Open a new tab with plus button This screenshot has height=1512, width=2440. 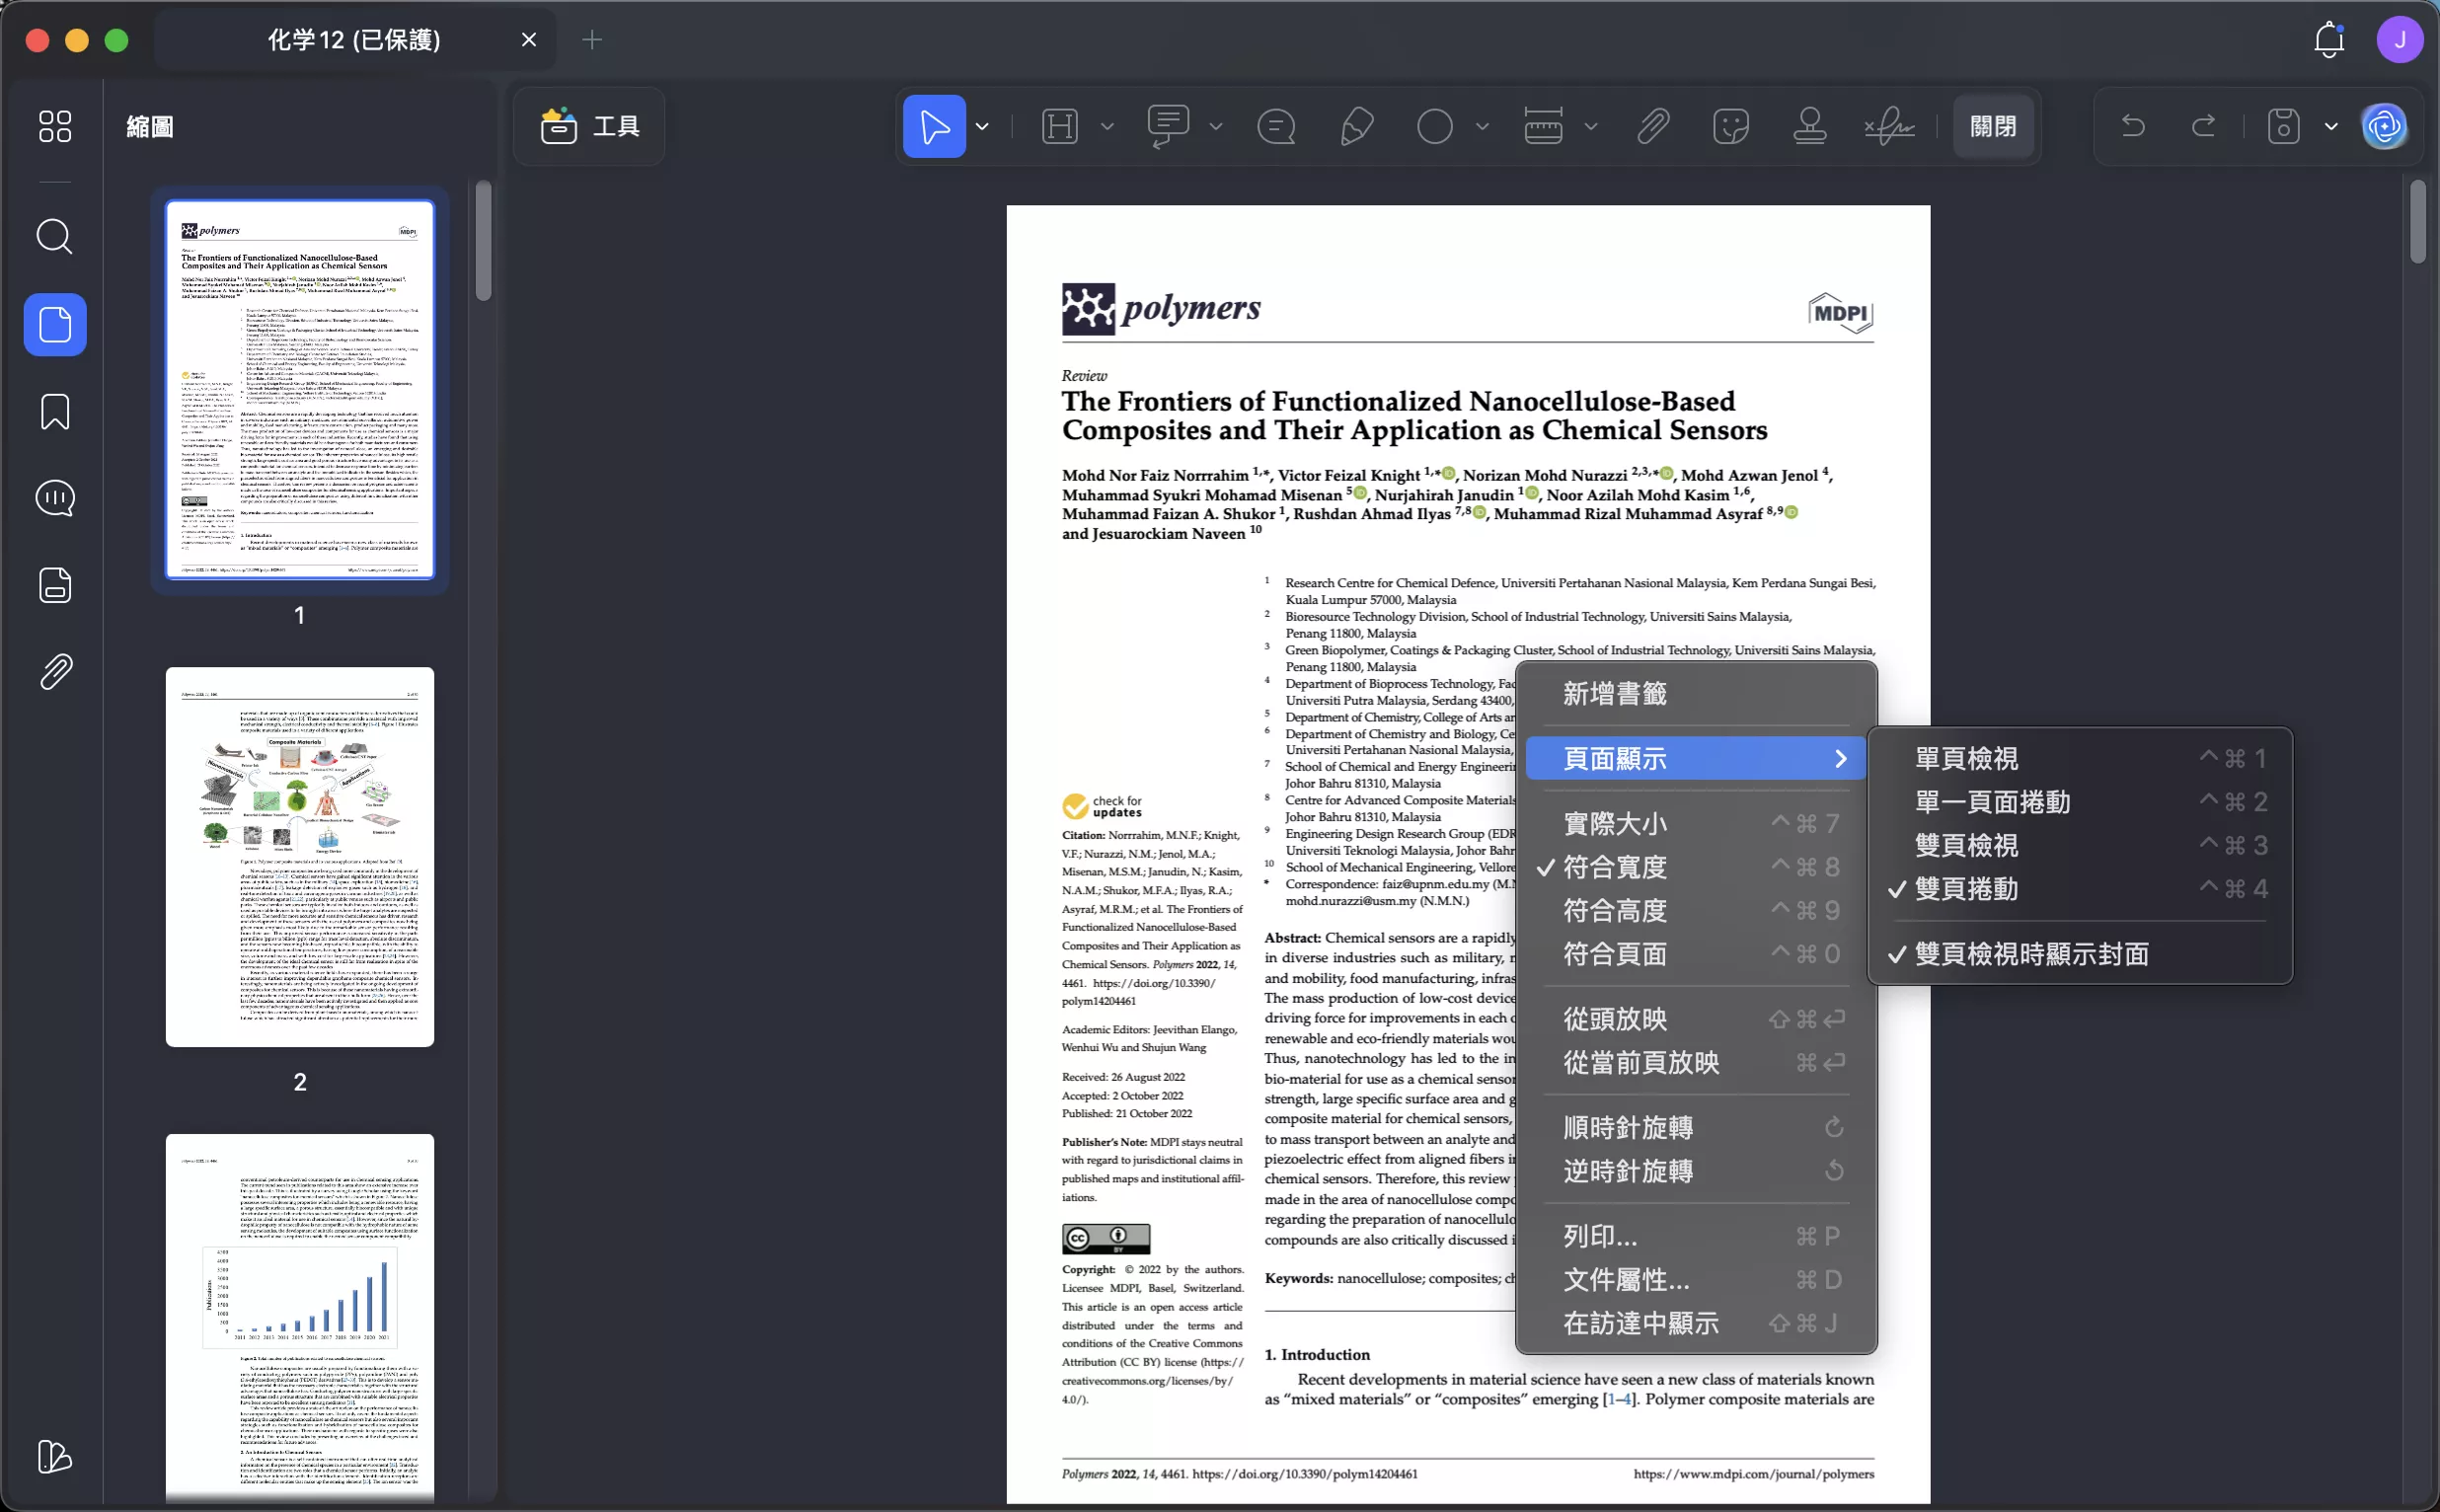pos(592,40)
